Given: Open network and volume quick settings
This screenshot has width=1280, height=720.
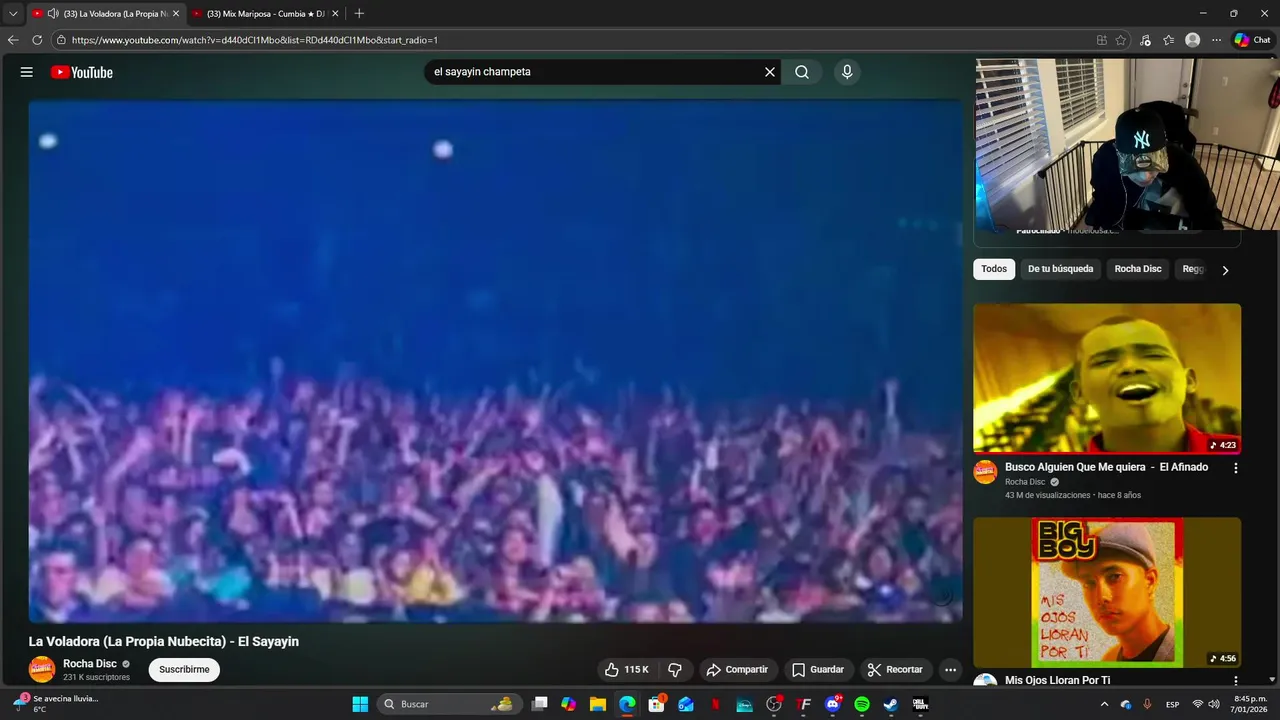Looking at the screenshot, I should click(x=1208, y=704).
